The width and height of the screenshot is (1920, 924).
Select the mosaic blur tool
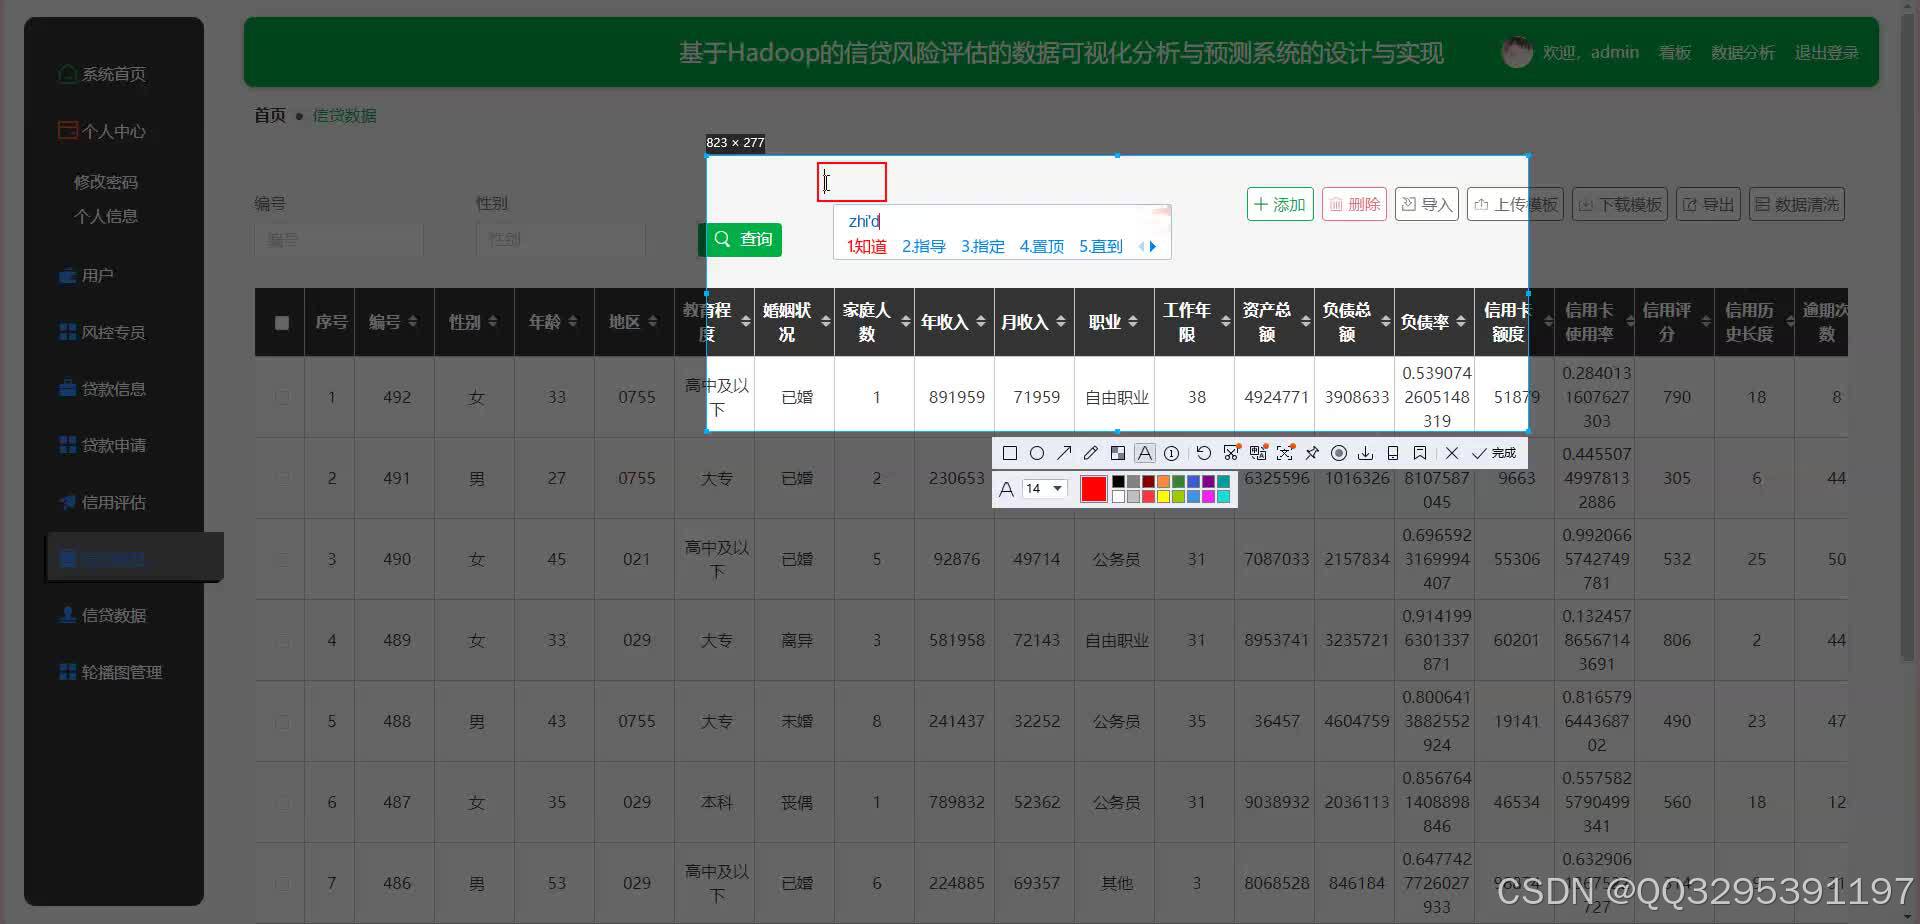point(1118,452)
